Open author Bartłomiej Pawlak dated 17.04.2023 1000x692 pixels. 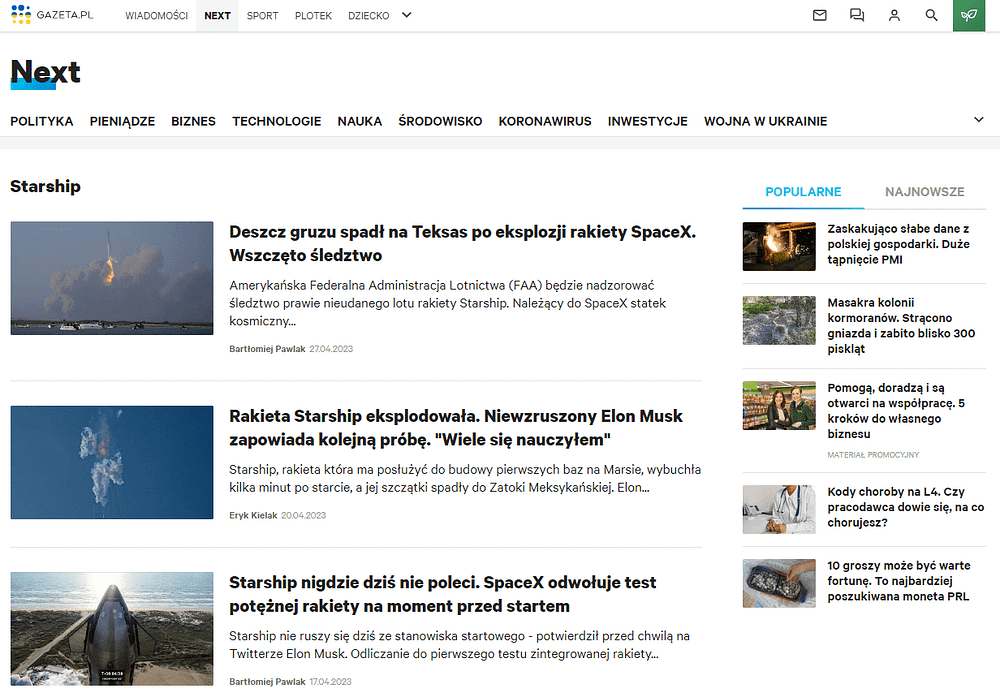click(267, 682)
